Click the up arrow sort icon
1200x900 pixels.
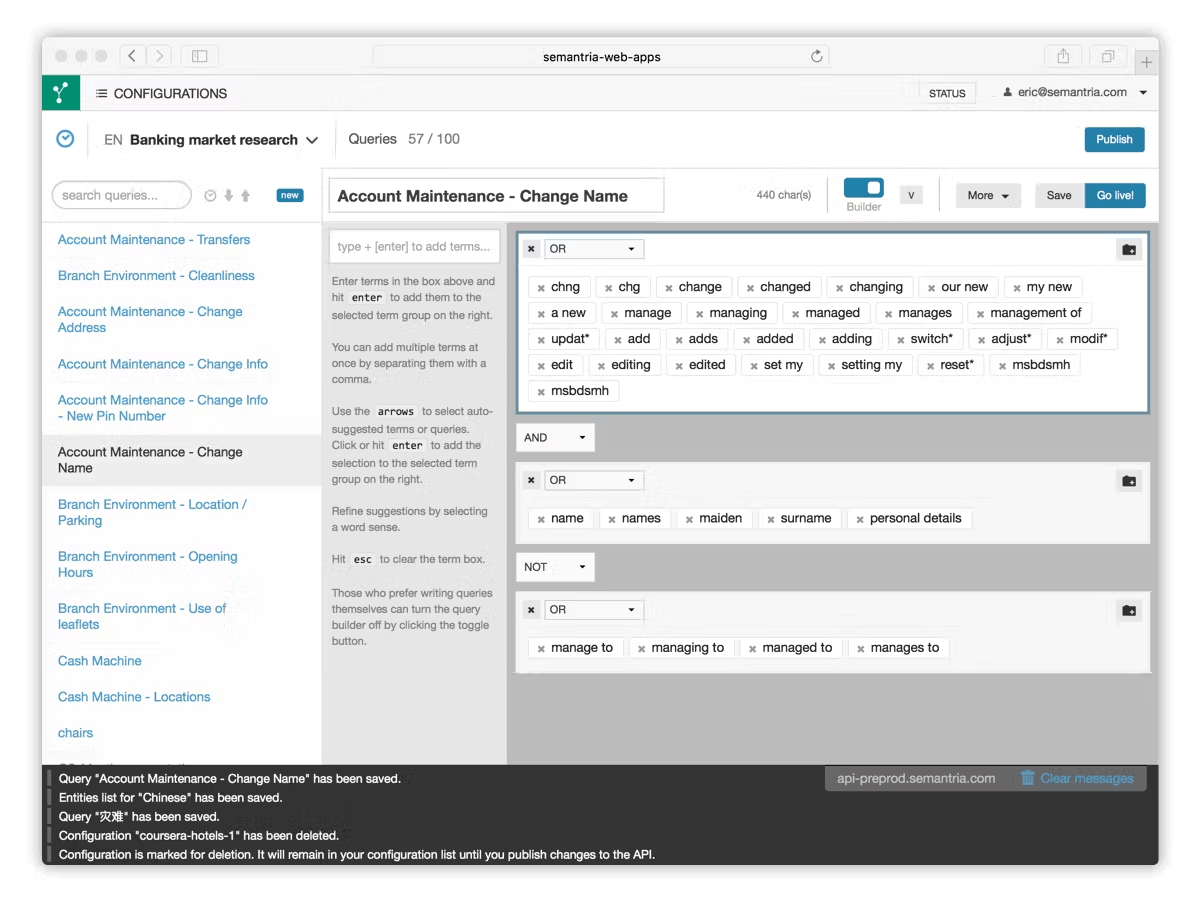[x=246, y=196]
